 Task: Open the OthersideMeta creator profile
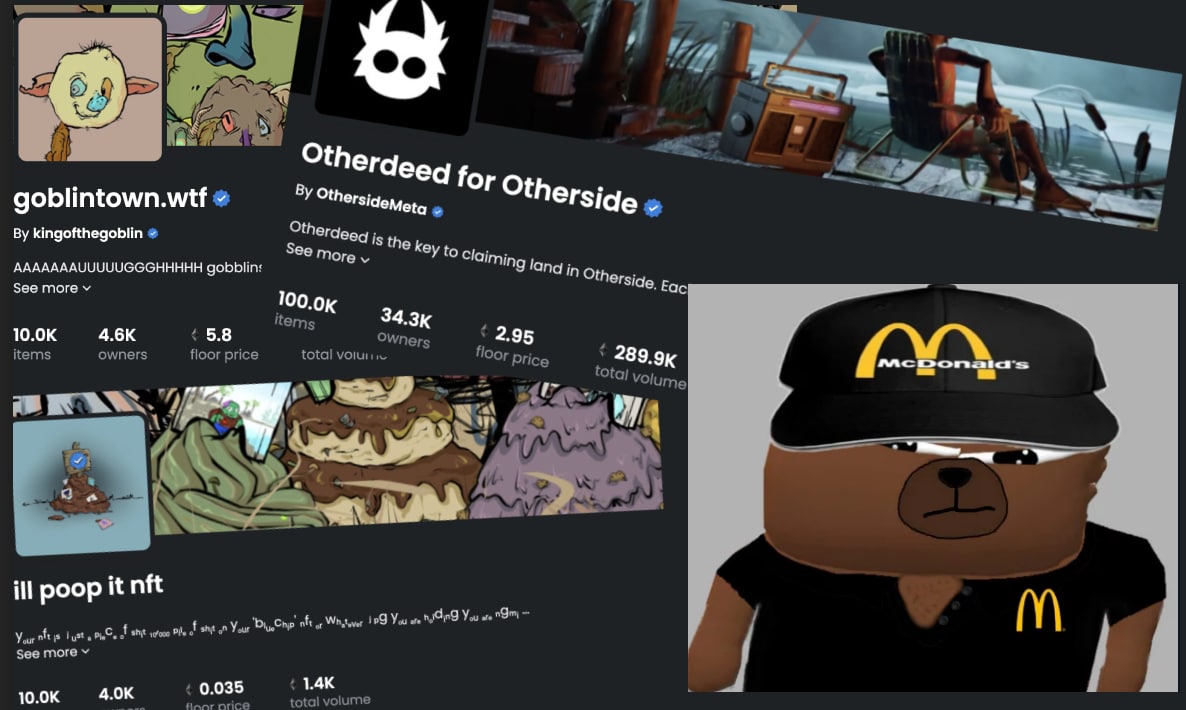tap(371, 200)
